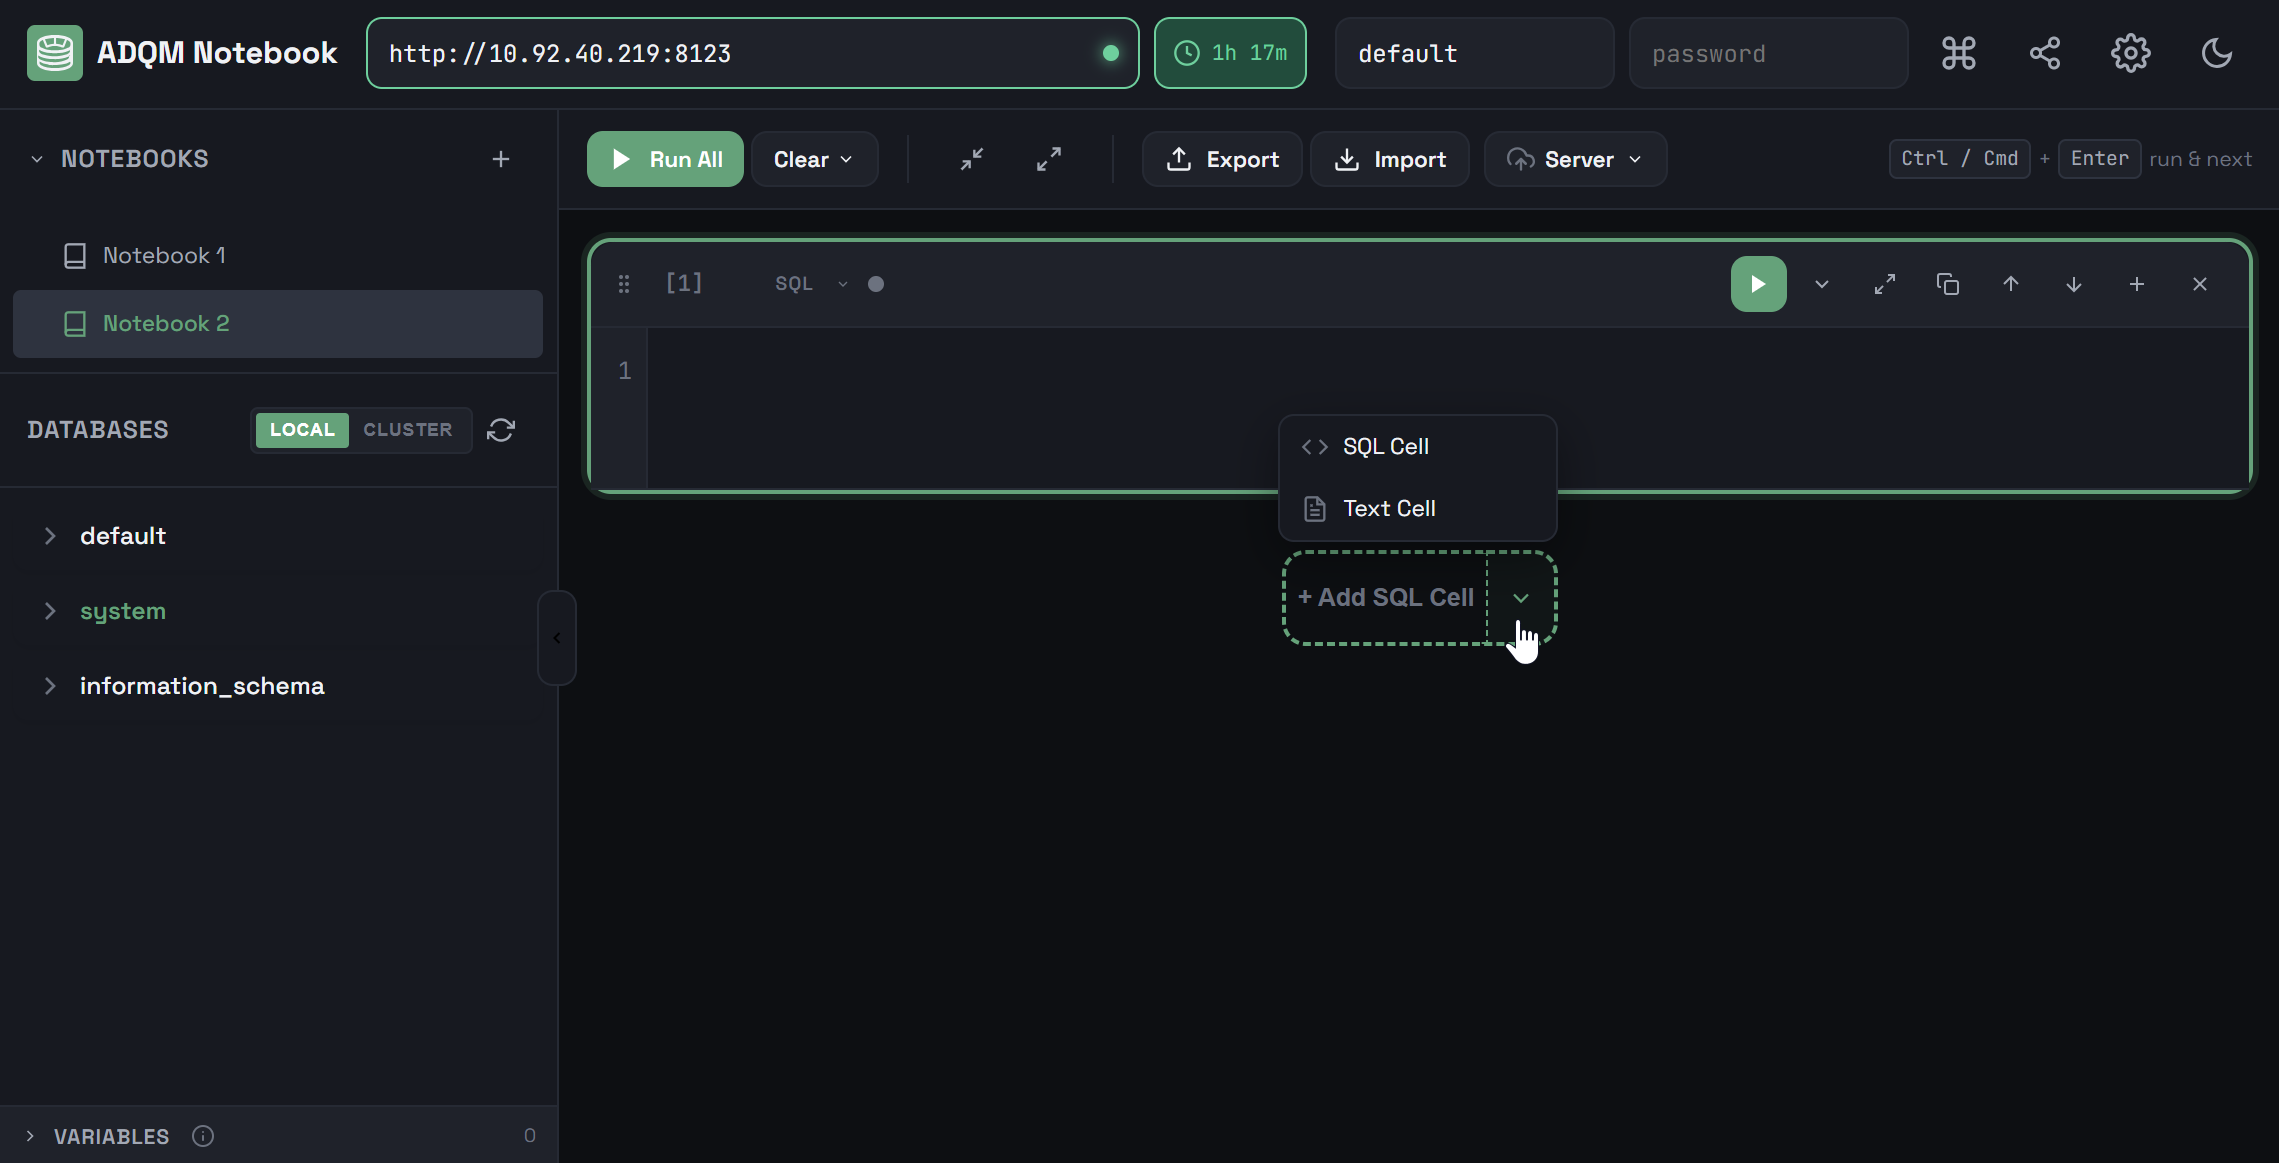Move the cell down
The image size is (2279, 1163).
[2073, 284]
